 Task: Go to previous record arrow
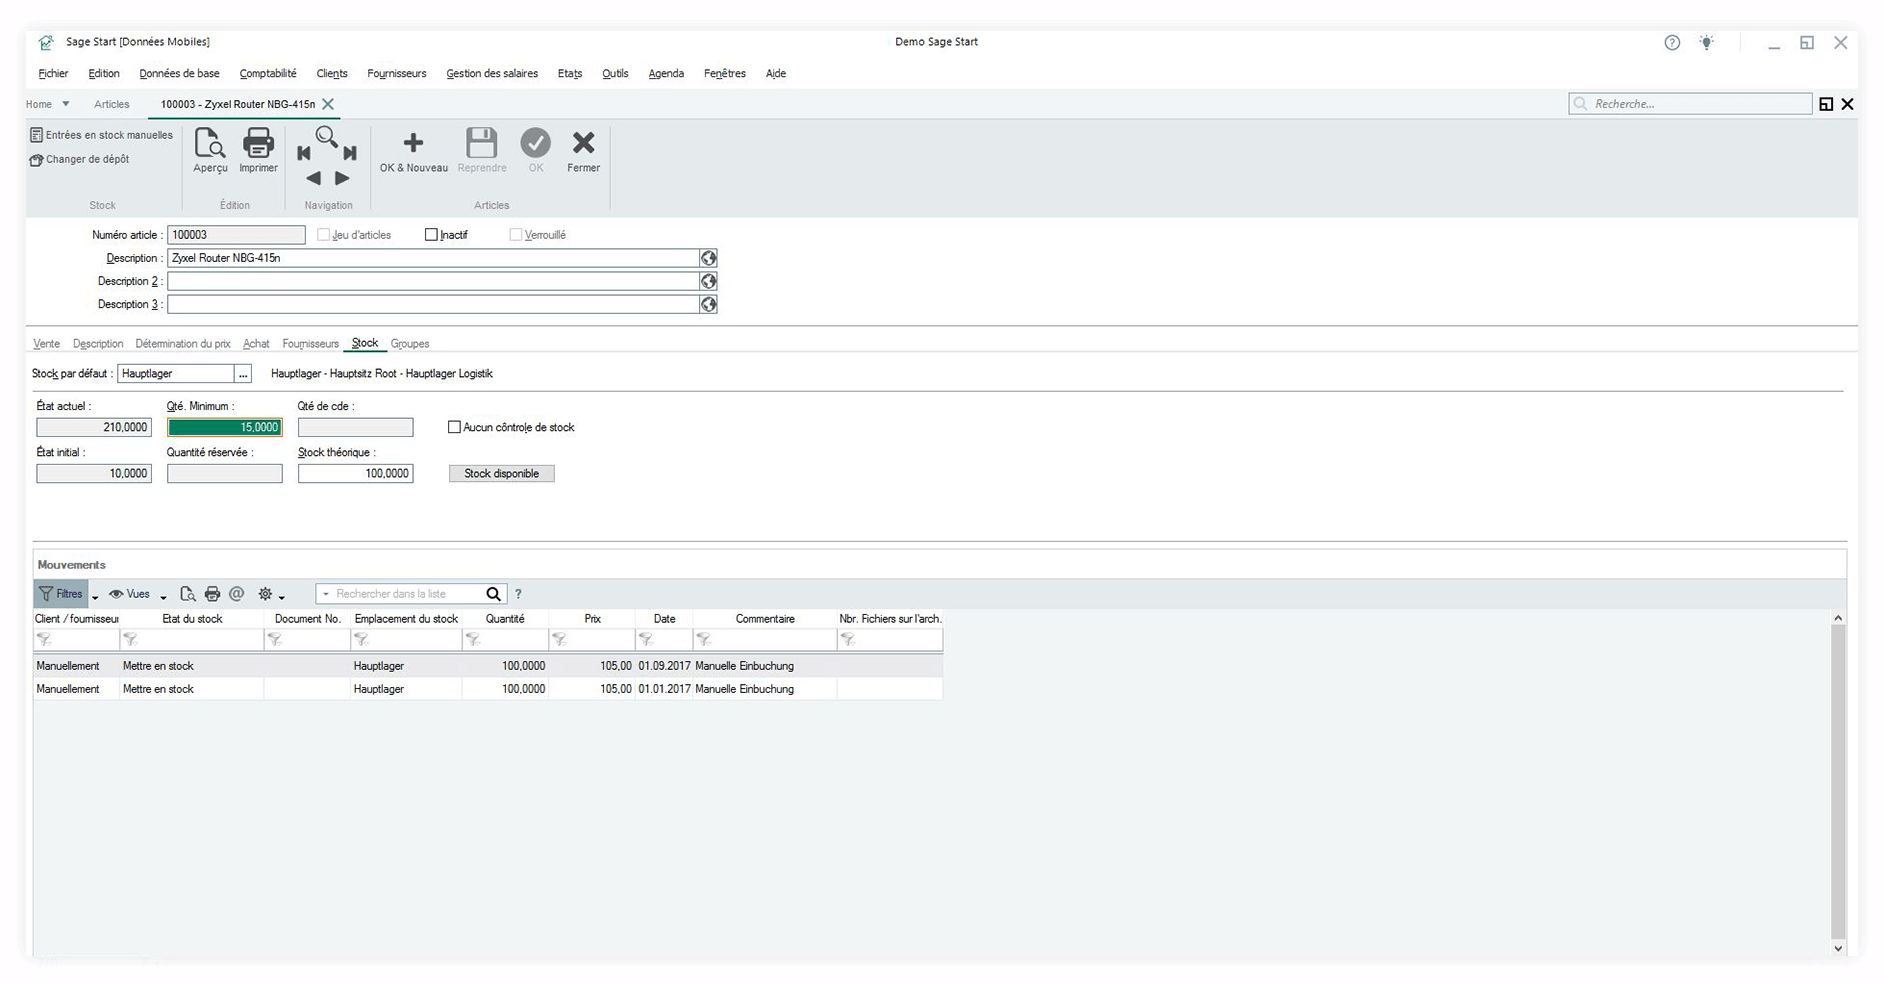coord(313,178)
